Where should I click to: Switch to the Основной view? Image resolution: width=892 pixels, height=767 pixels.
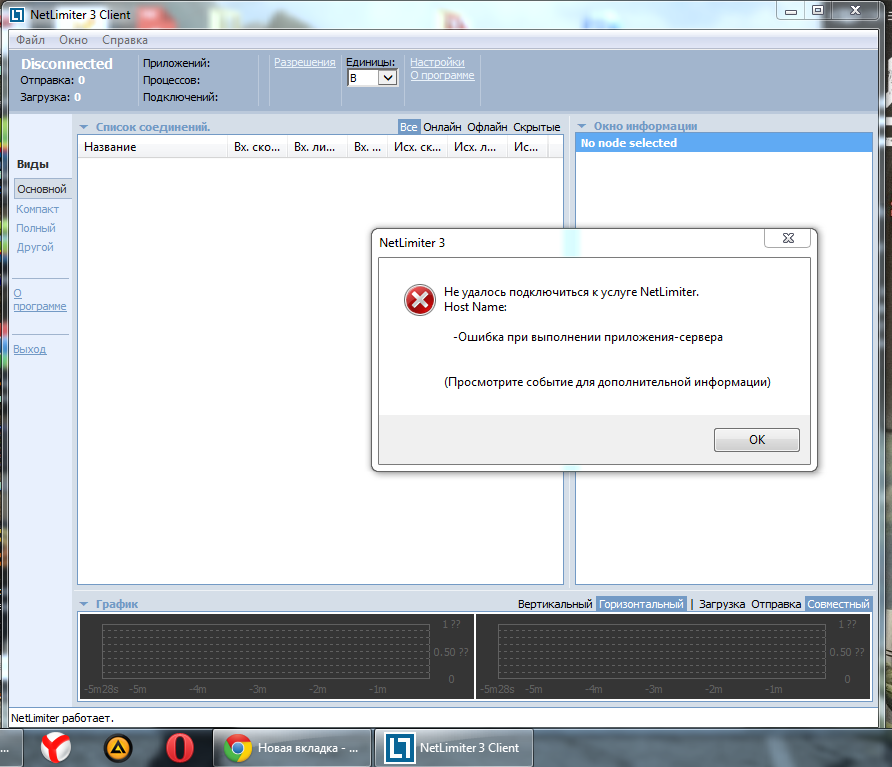(x=42, y=189)
